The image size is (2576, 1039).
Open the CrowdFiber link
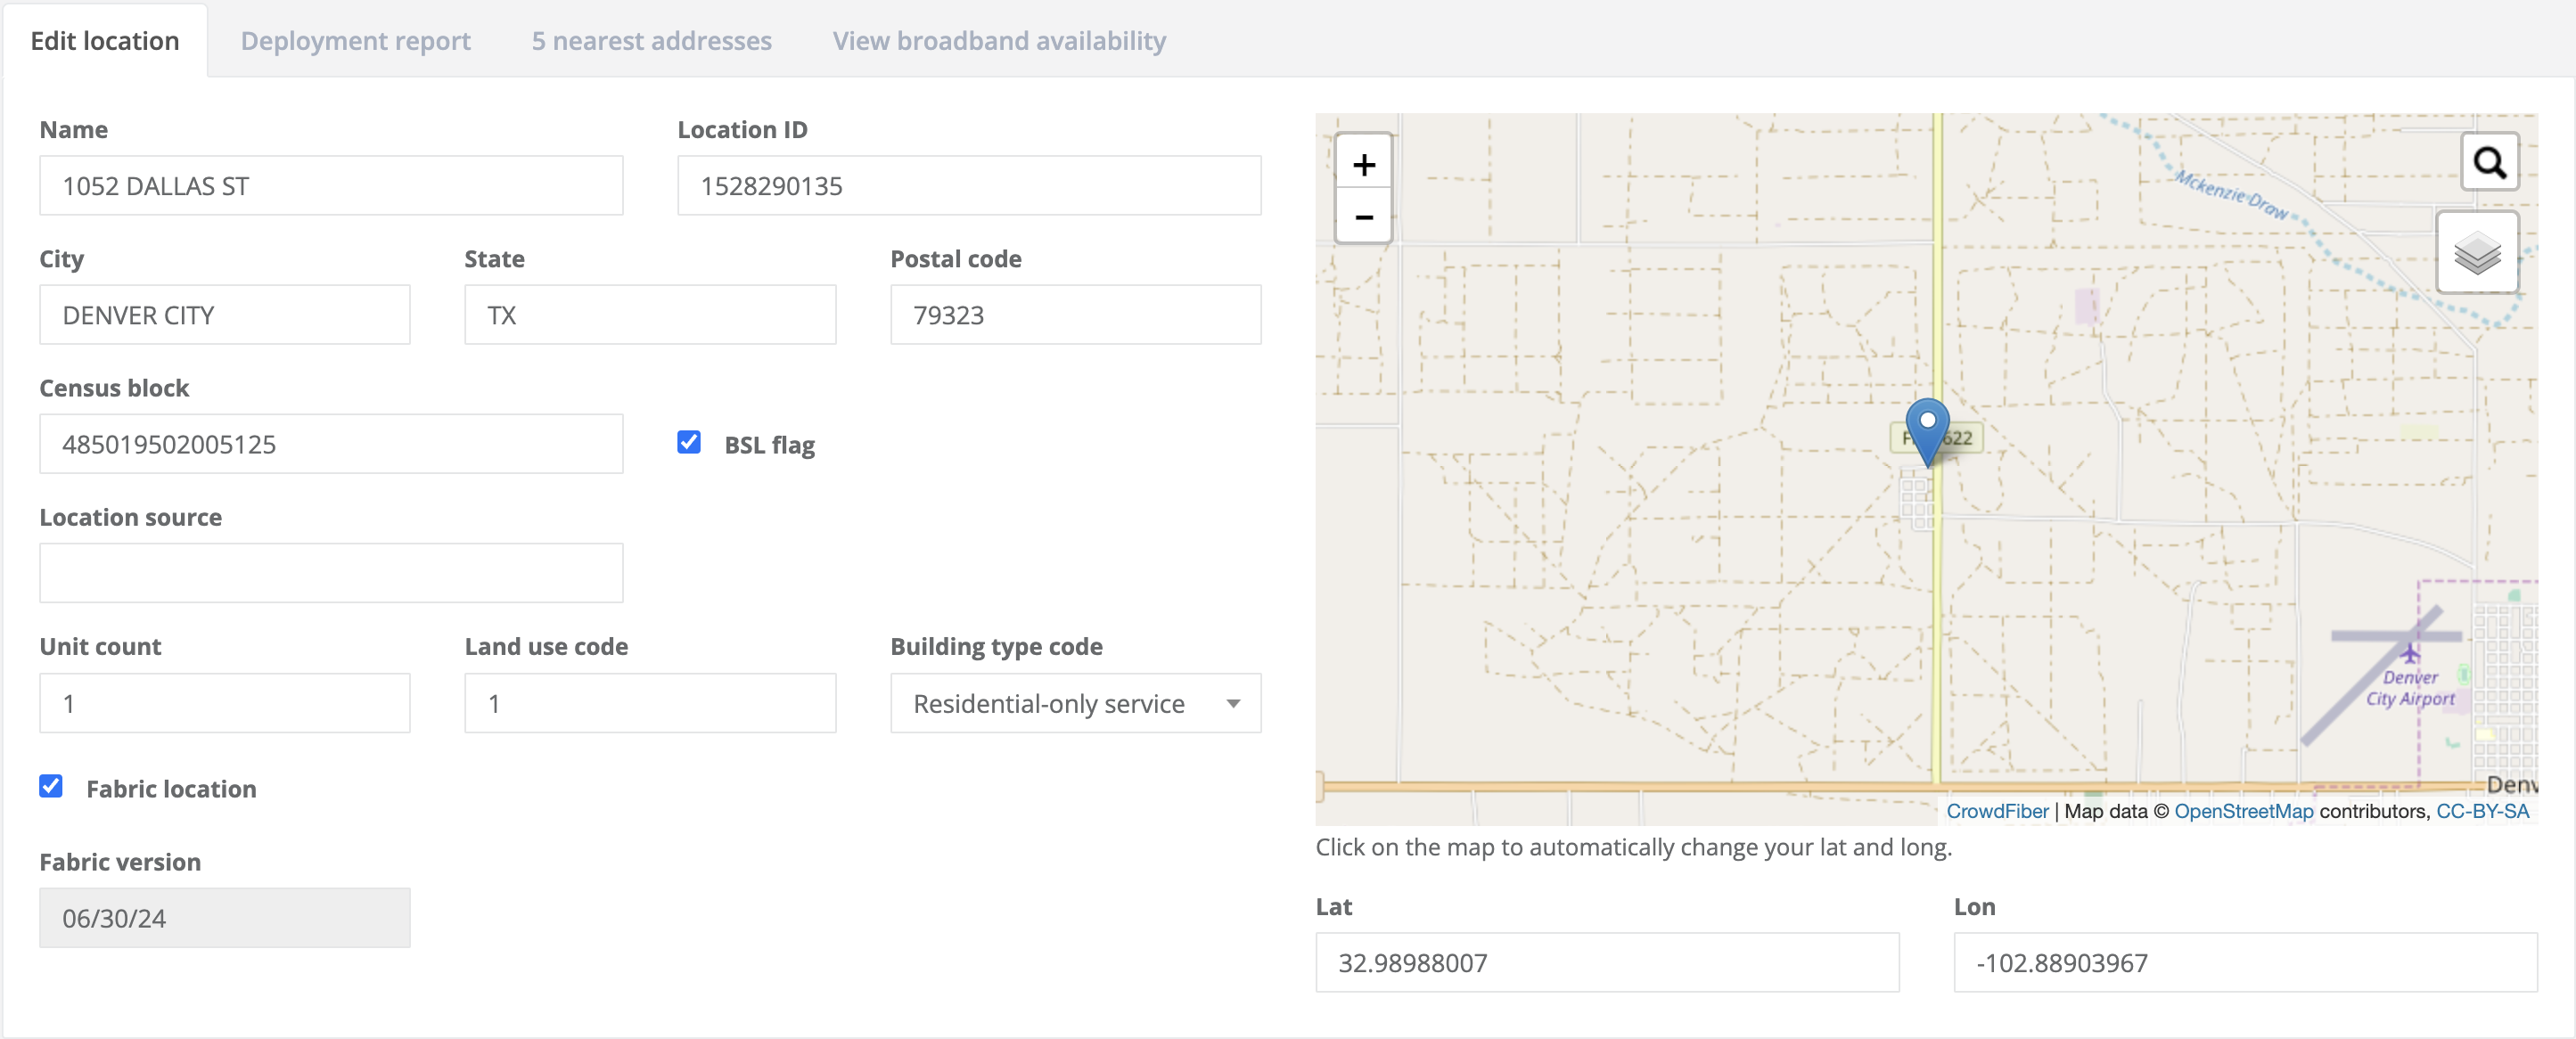pyautogui.click(x=1996, y=811)
